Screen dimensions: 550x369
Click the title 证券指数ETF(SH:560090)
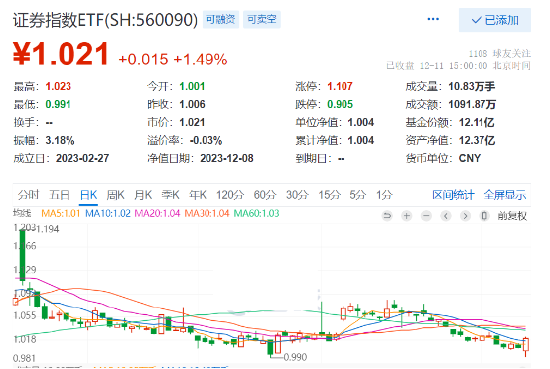click(106, 20)
